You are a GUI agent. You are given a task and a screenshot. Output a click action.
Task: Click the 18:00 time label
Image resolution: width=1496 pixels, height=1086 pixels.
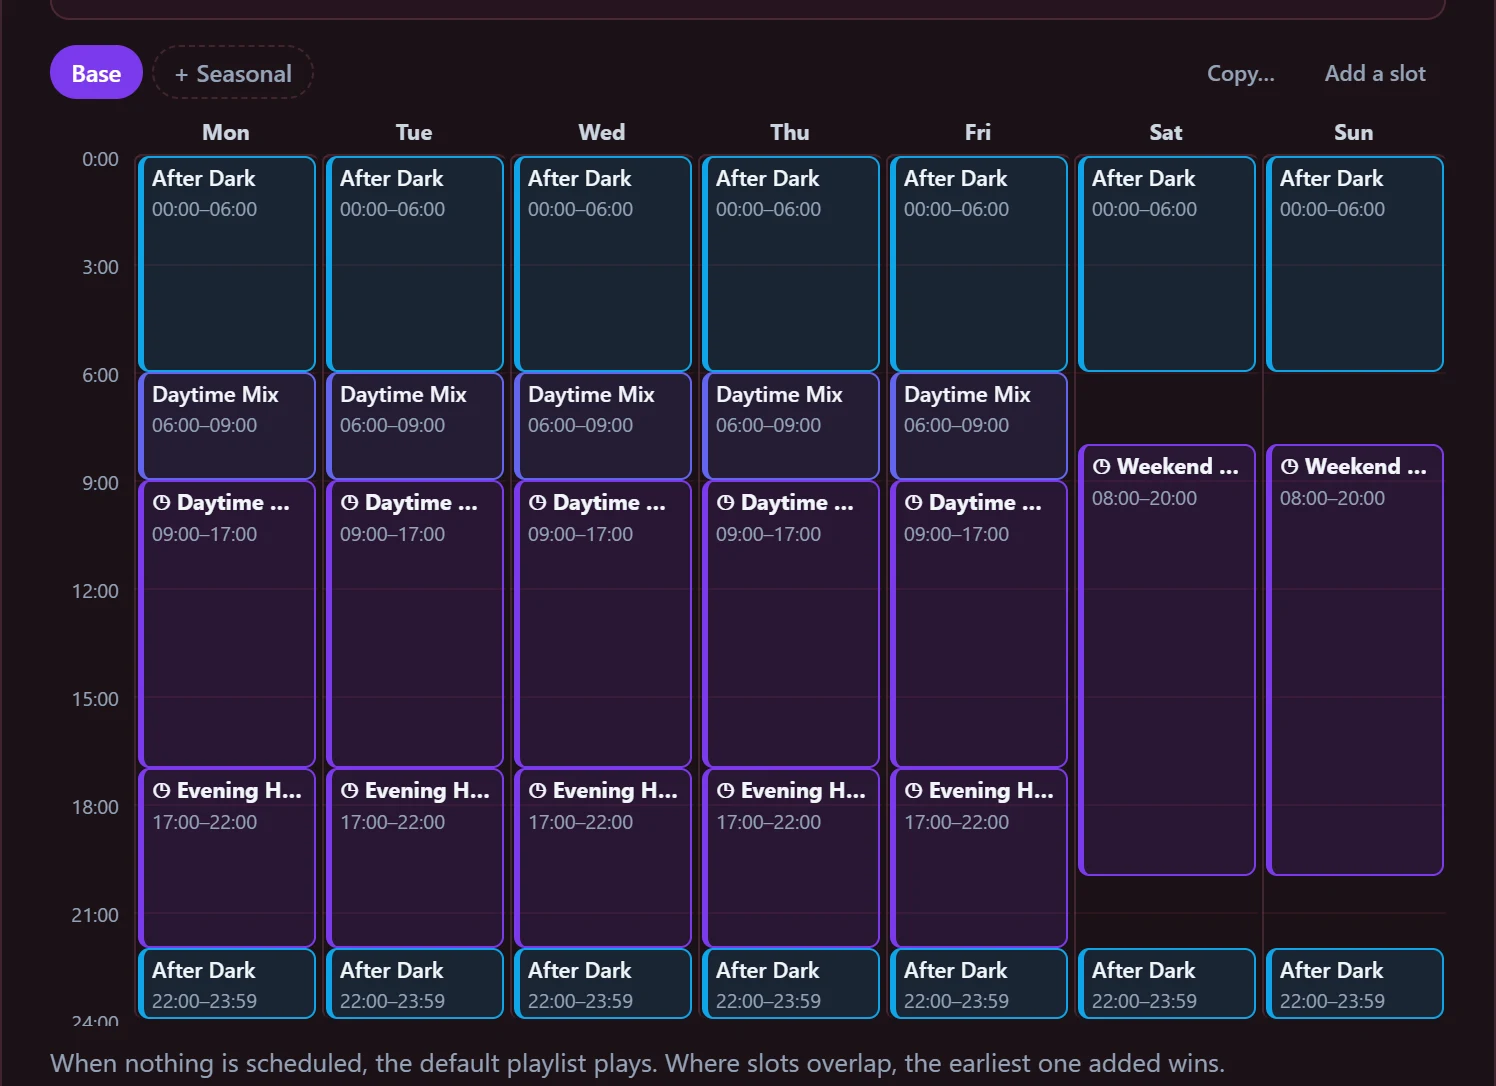95,807
